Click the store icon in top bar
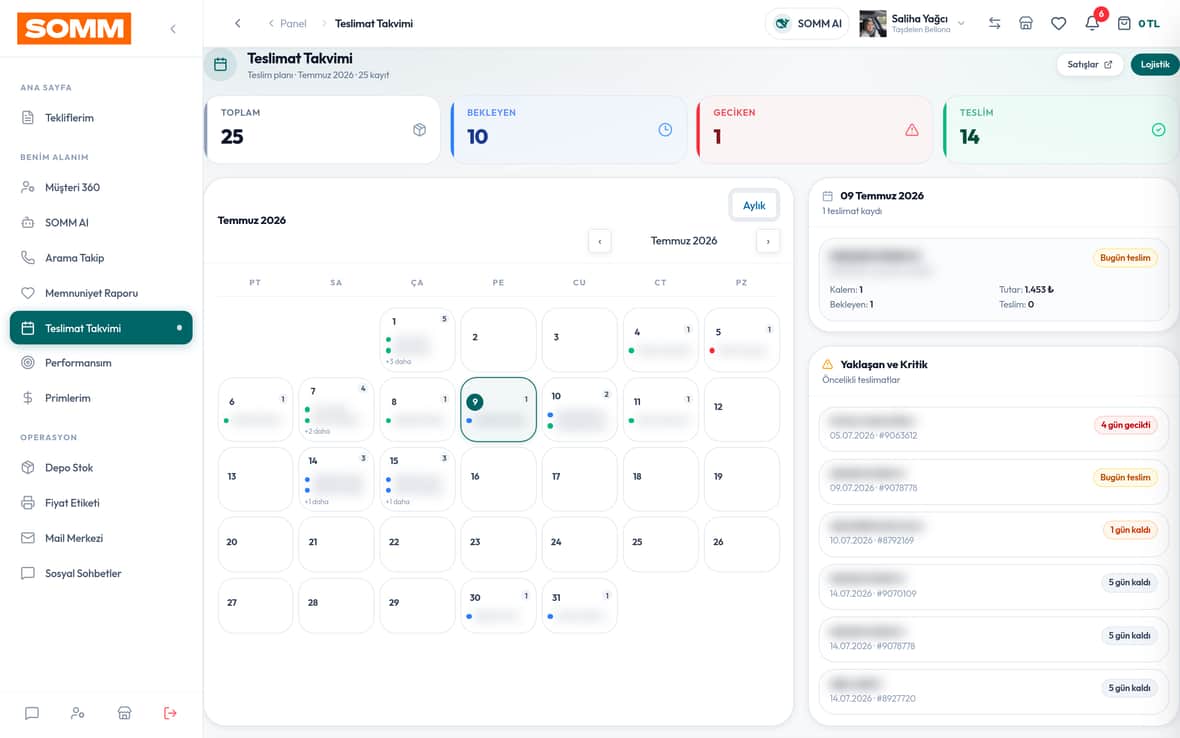 [x=1026, y=23]
